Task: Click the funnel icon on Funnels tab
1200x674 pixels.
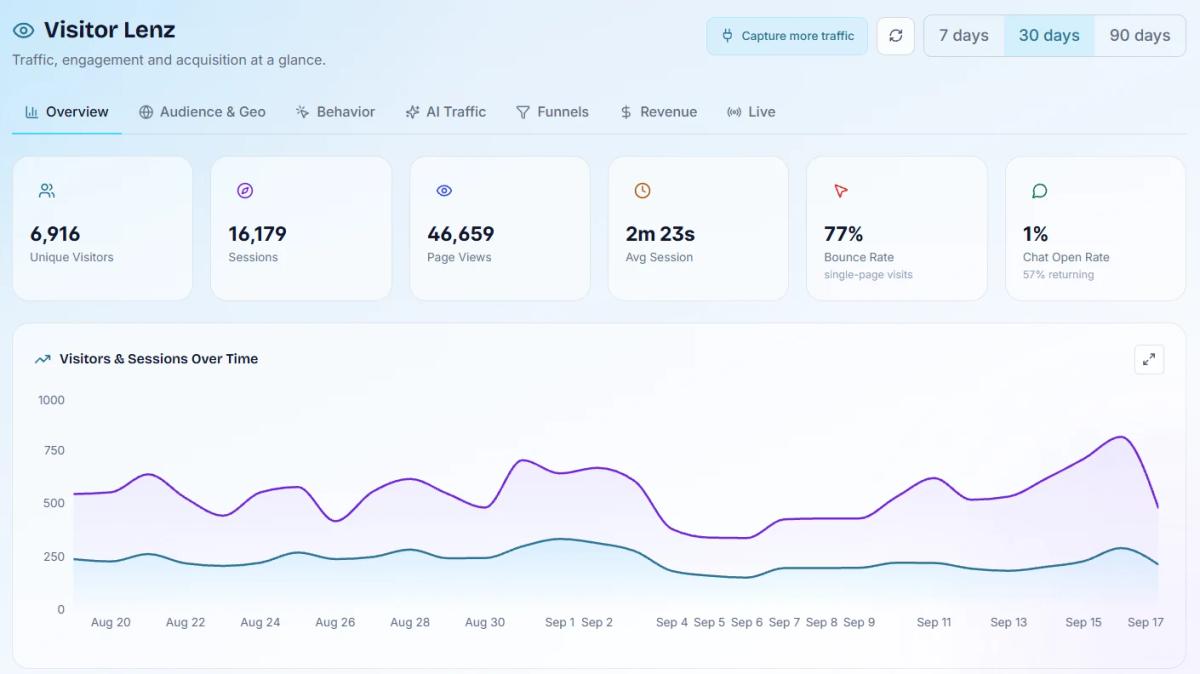Action: click(523, 112)
